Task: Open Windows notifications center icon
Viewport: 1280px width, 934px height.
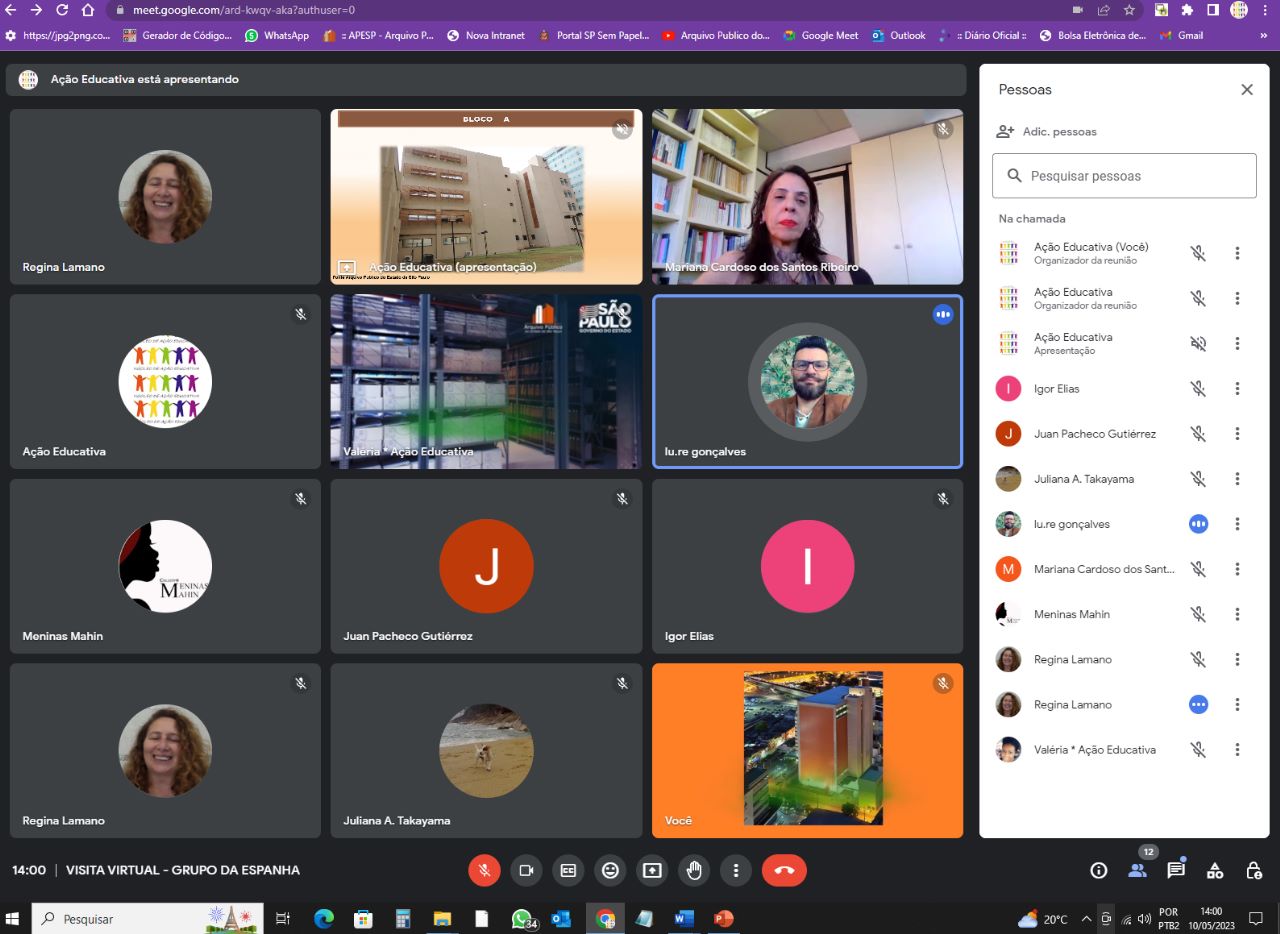Action: (1256, 918)
